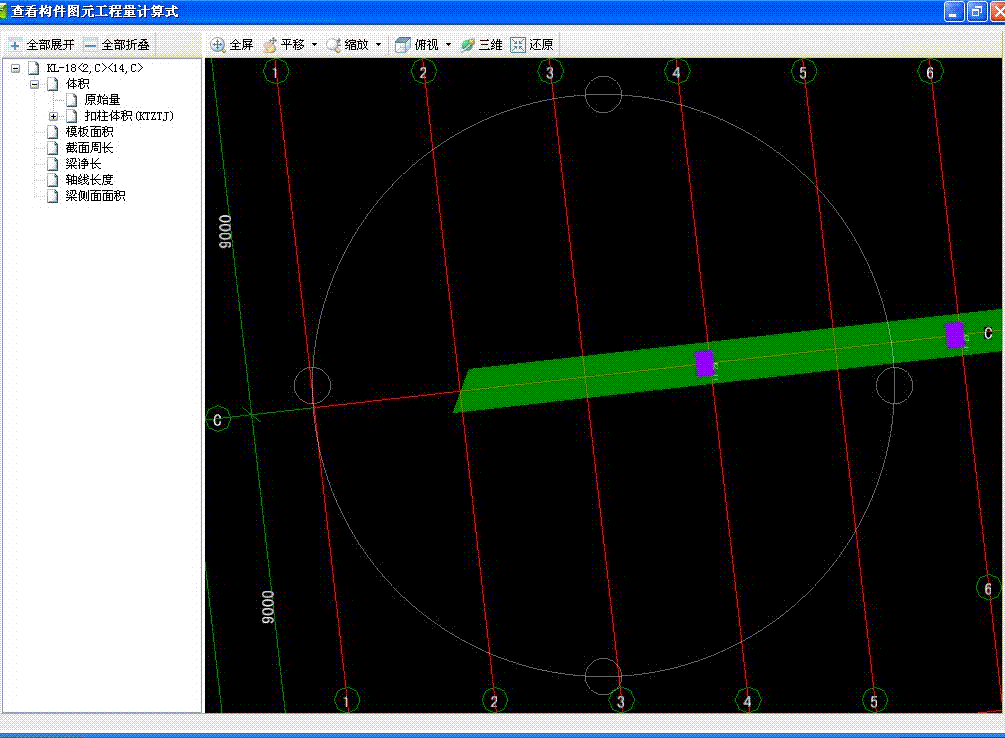Select the 梁侧面面积 tree item
The image size is (1005, 738).
point(96,196)
